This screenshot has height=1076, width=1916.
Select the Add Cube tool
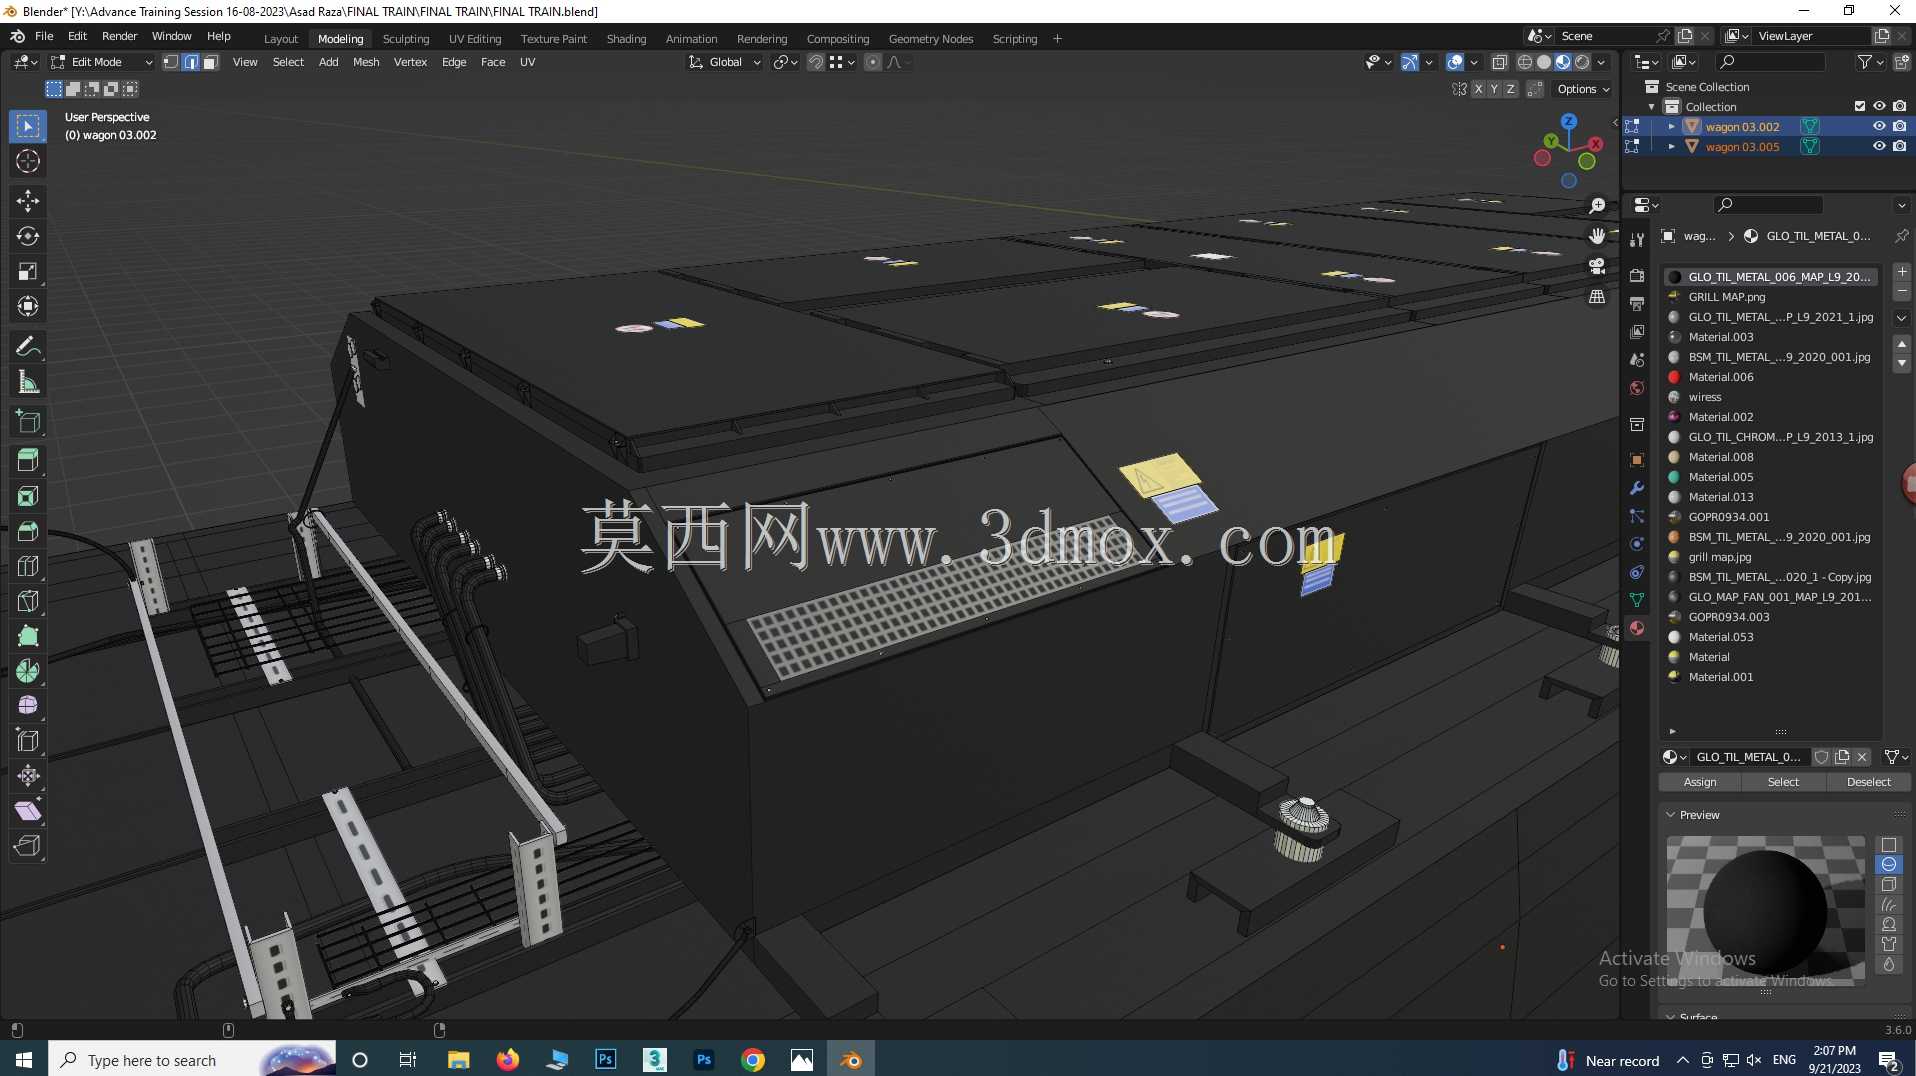(28, 422)
